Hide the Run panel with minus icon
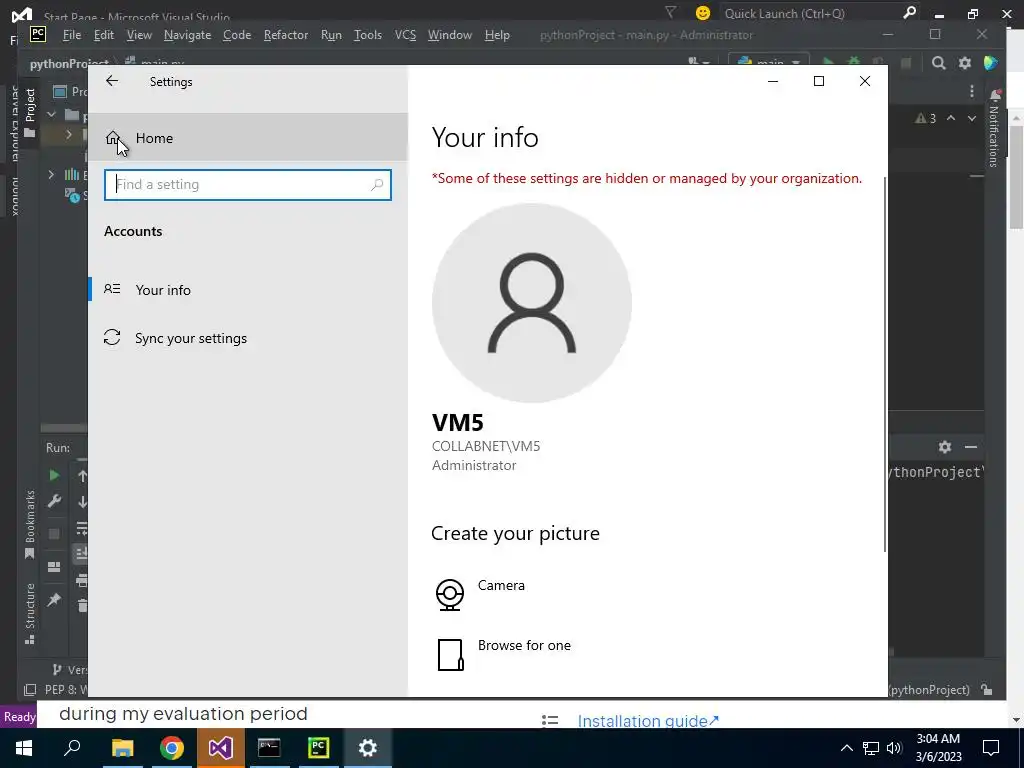This screenshot has height=768, width=1024. (x=970, y=447)
